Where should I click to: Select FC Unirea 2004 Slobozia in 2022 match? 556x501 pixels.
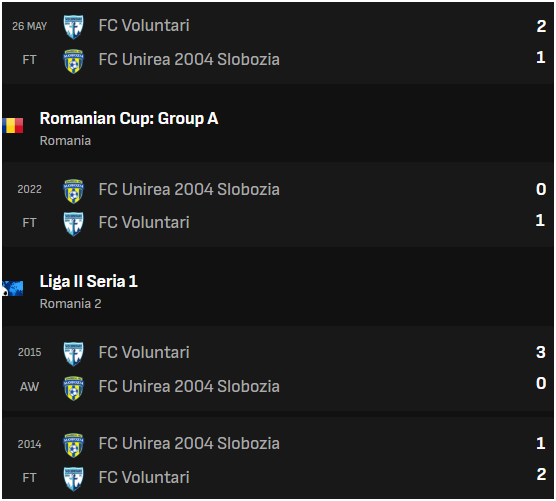click(x=189, y=189)
